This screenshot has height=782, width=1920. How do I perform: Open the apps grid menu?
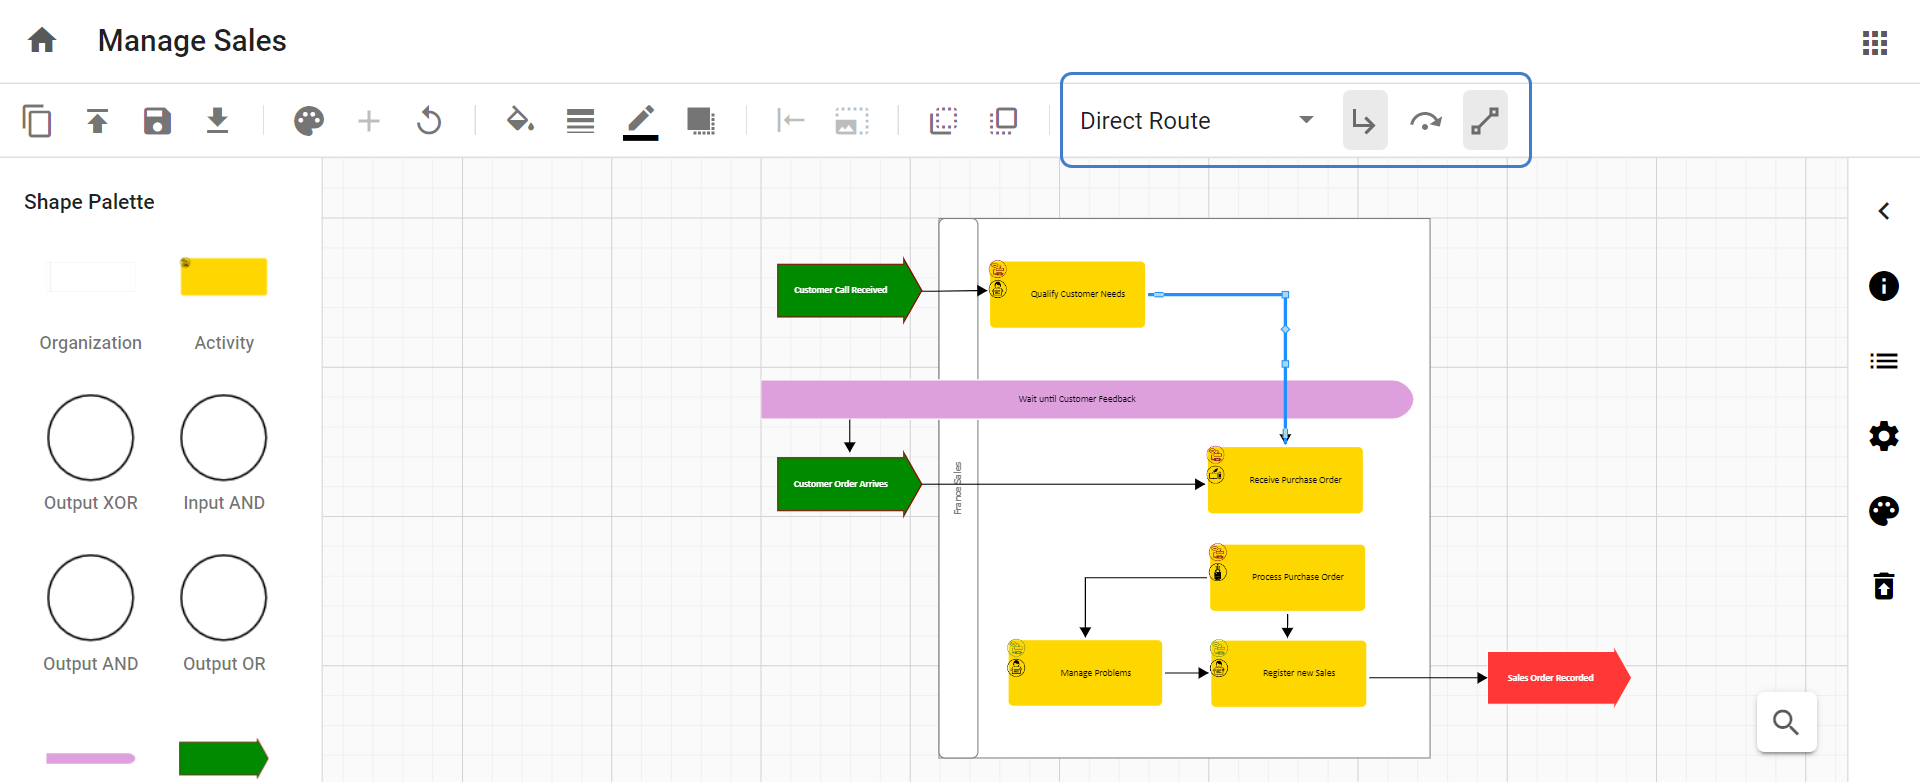point(1874,43)
